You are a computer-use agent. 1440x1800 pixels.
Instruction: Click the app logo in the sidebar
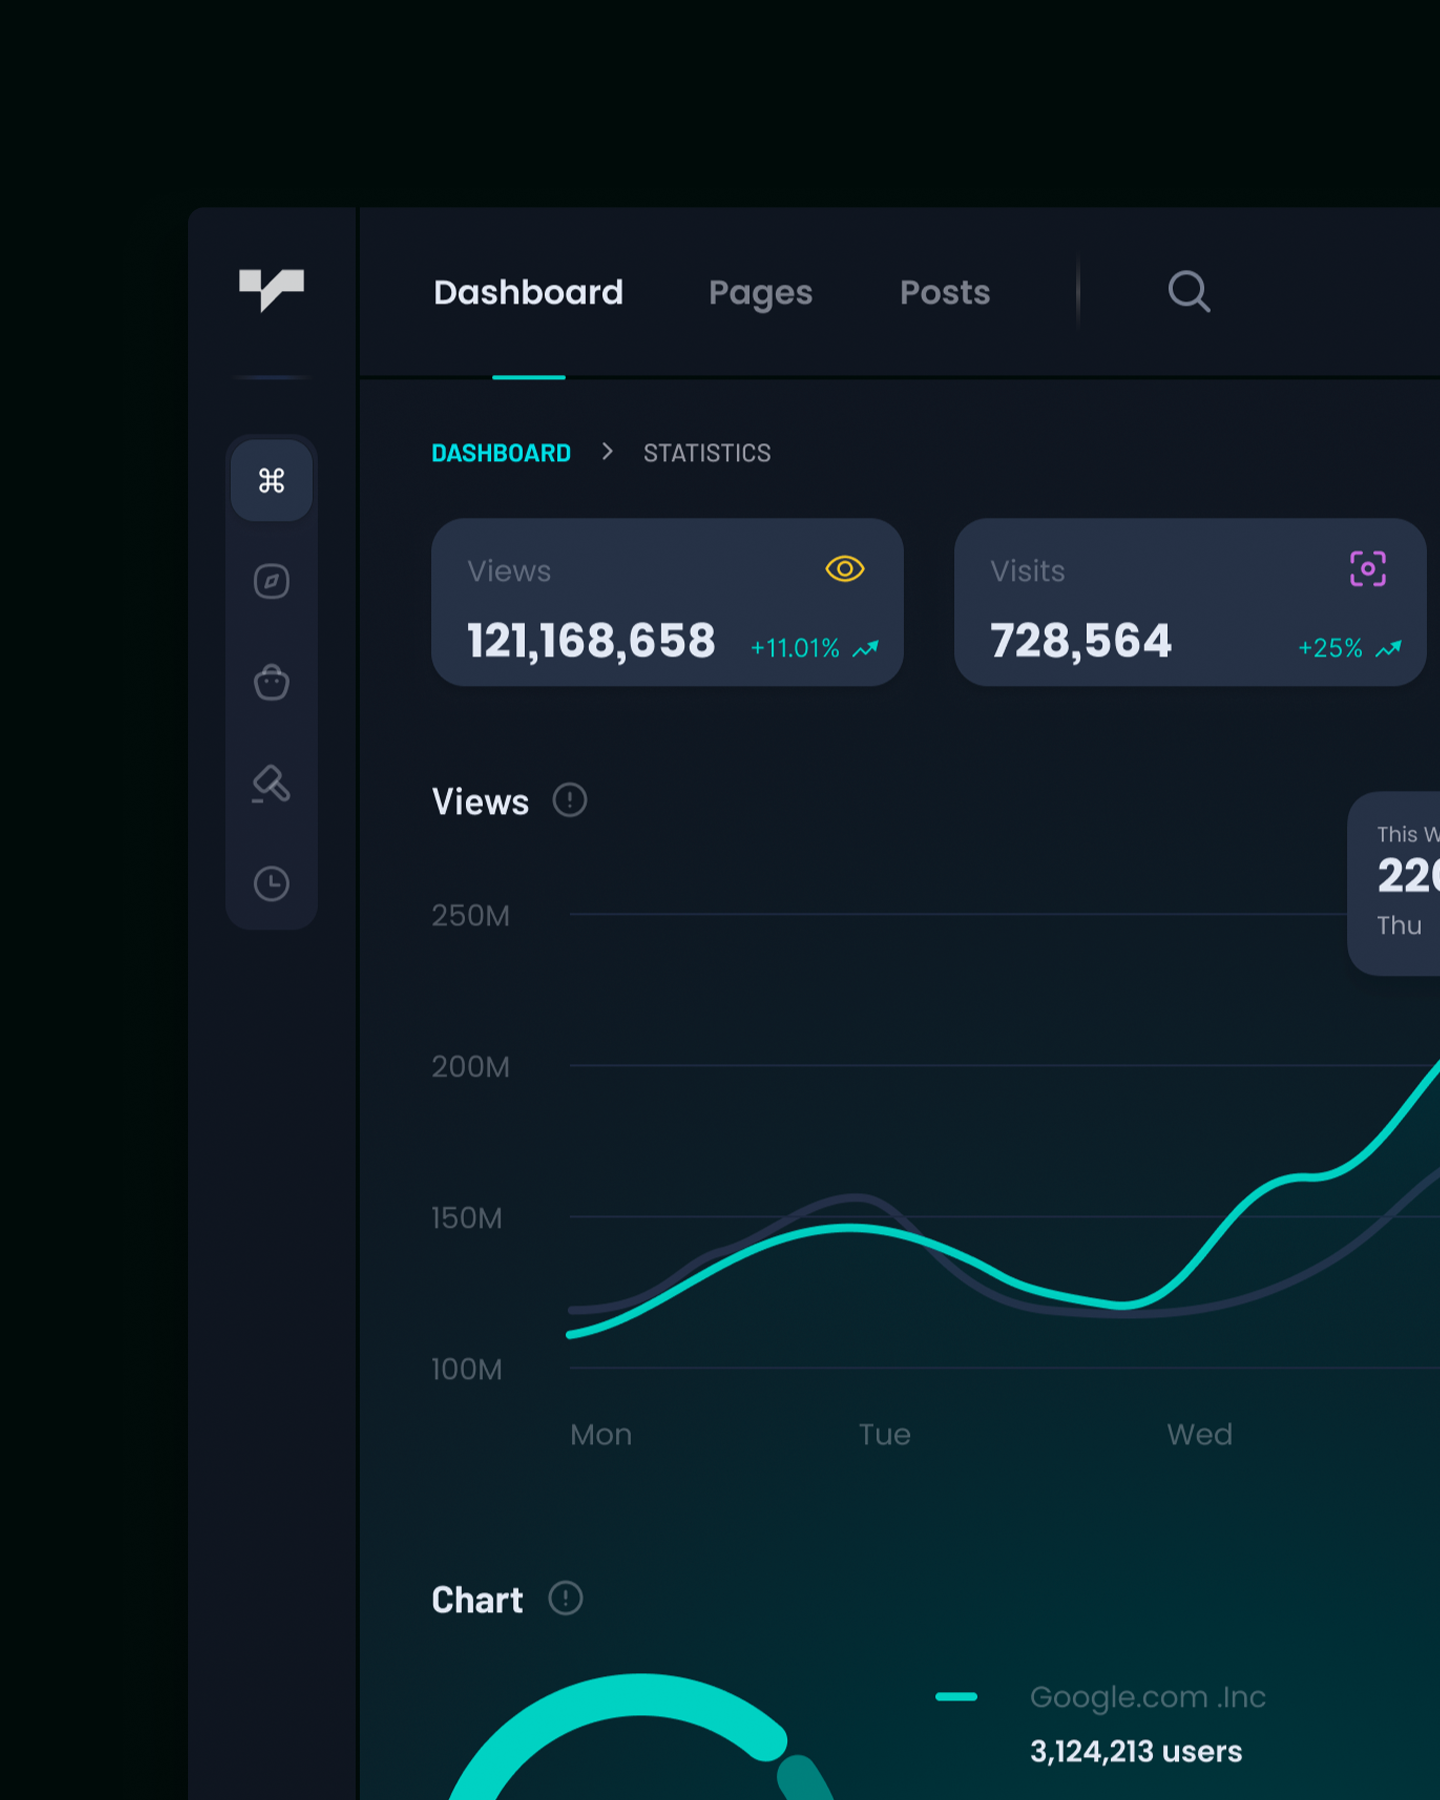click(x=271, y=289)
